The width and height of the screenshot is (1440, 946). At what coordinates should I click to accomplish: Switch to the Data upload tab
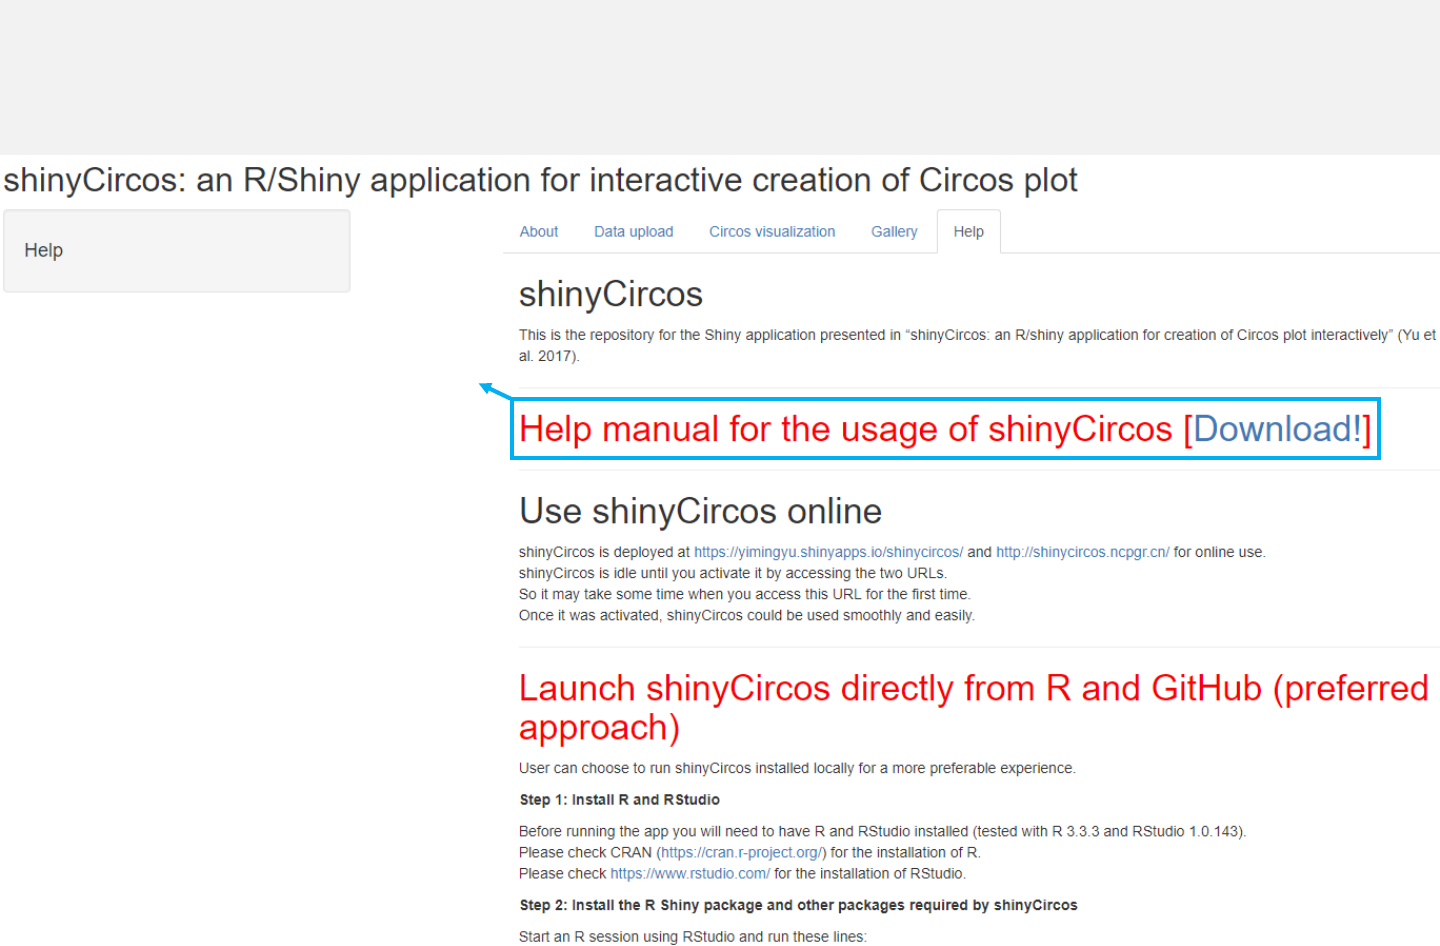click(633, 231)
